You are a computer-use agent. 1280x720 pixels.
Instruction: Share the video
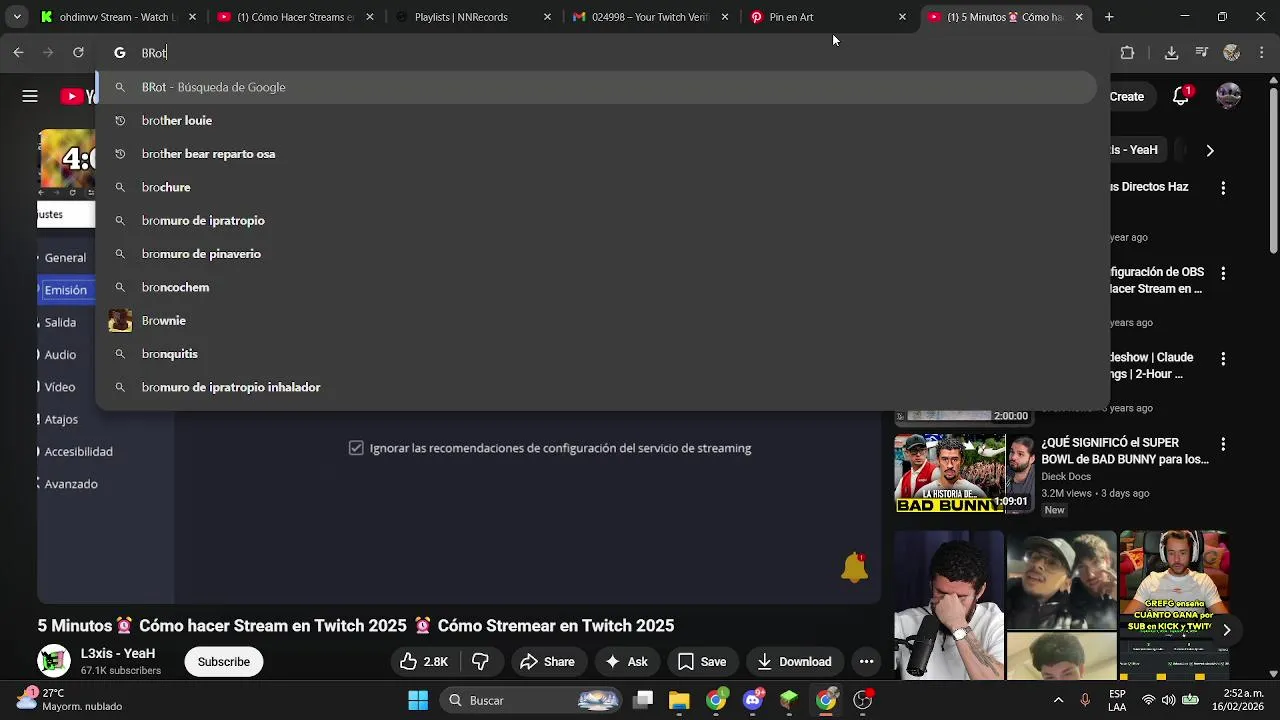click(548, 662)
